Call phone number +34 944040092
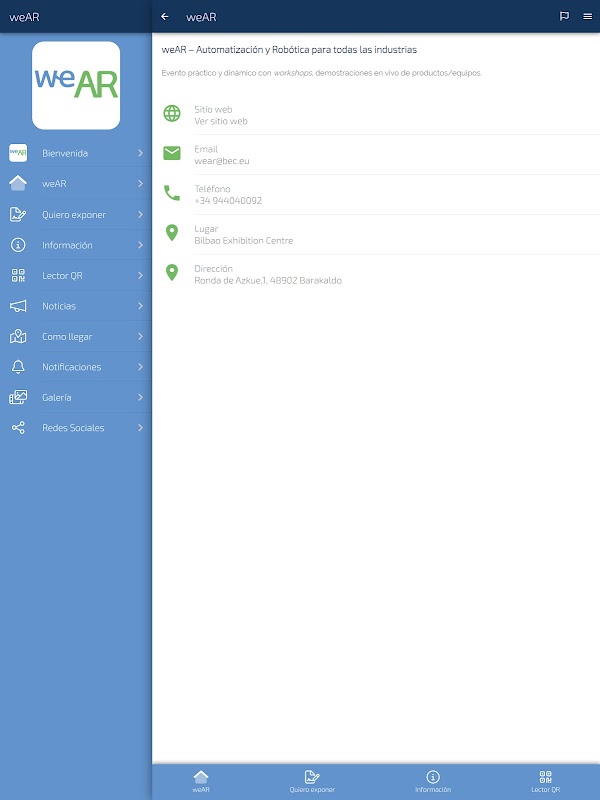Image resolution: width=600 pixels, height=800 pixels. point(228,201)
